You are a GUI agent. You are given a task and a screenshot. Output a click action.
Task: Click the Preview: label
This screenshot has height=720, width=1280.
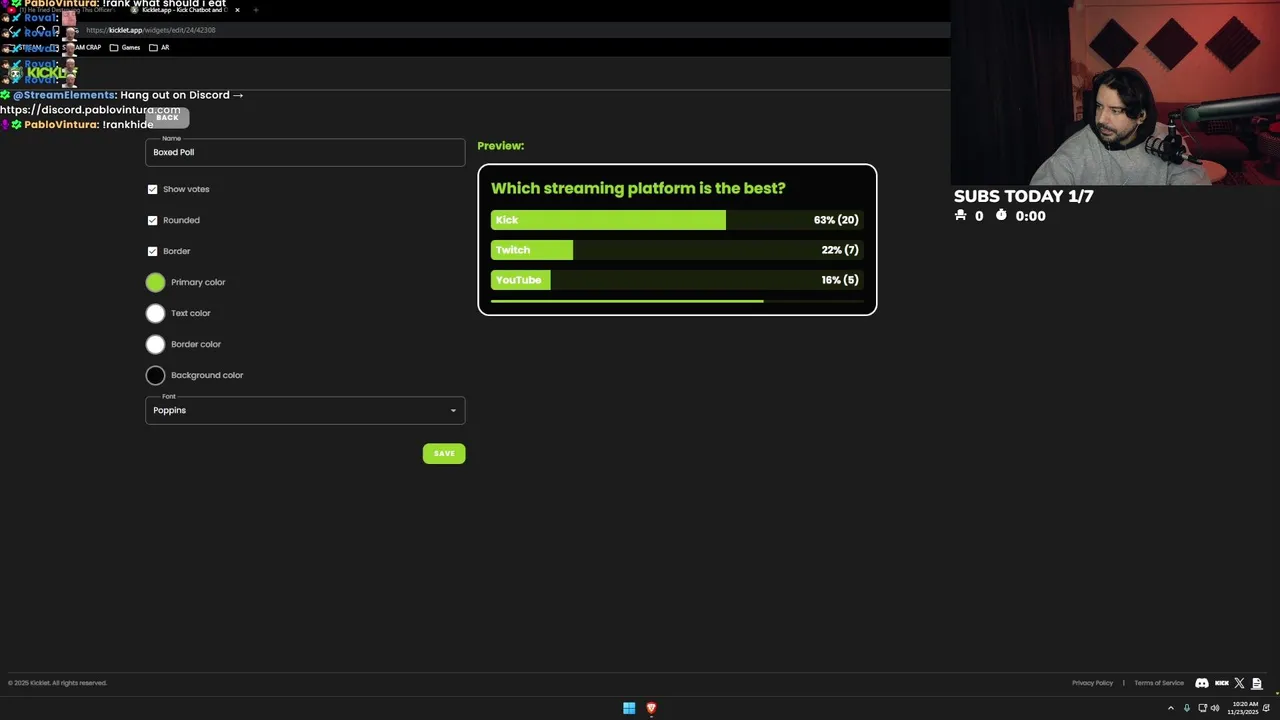click(x=501, y=146)
